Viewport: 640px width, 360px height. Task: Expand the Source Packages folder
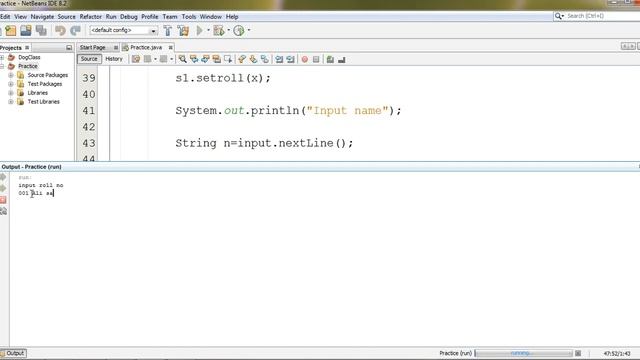(x=11, y=75)
